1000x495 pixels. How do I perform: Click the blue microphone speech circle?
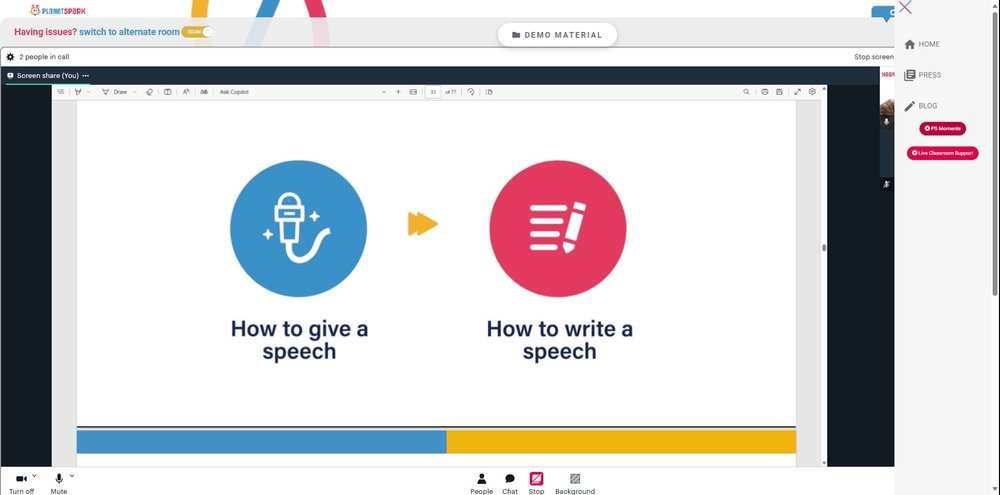(x=298, y=228)
